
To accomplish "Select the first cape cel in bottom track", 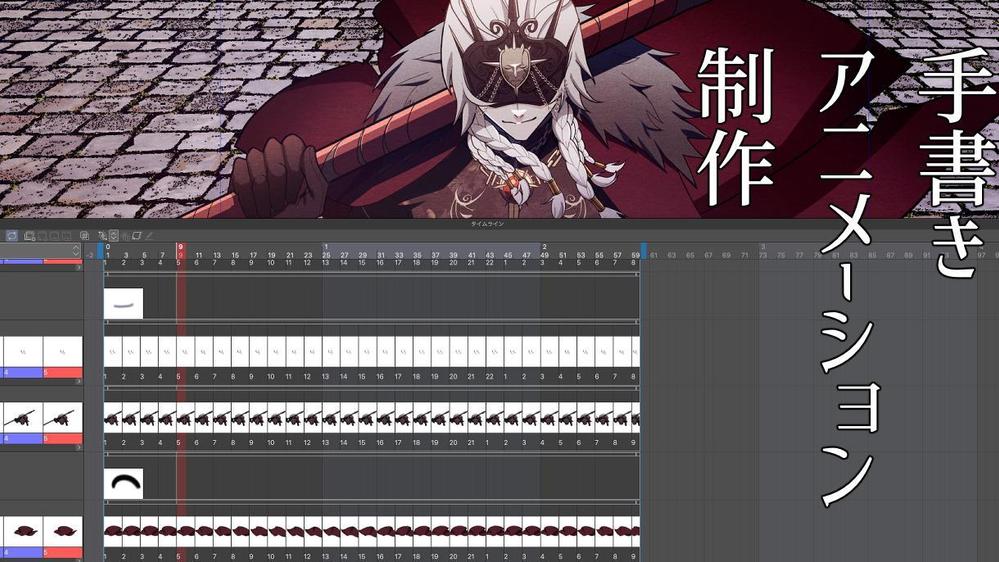I will coord(113,531).
